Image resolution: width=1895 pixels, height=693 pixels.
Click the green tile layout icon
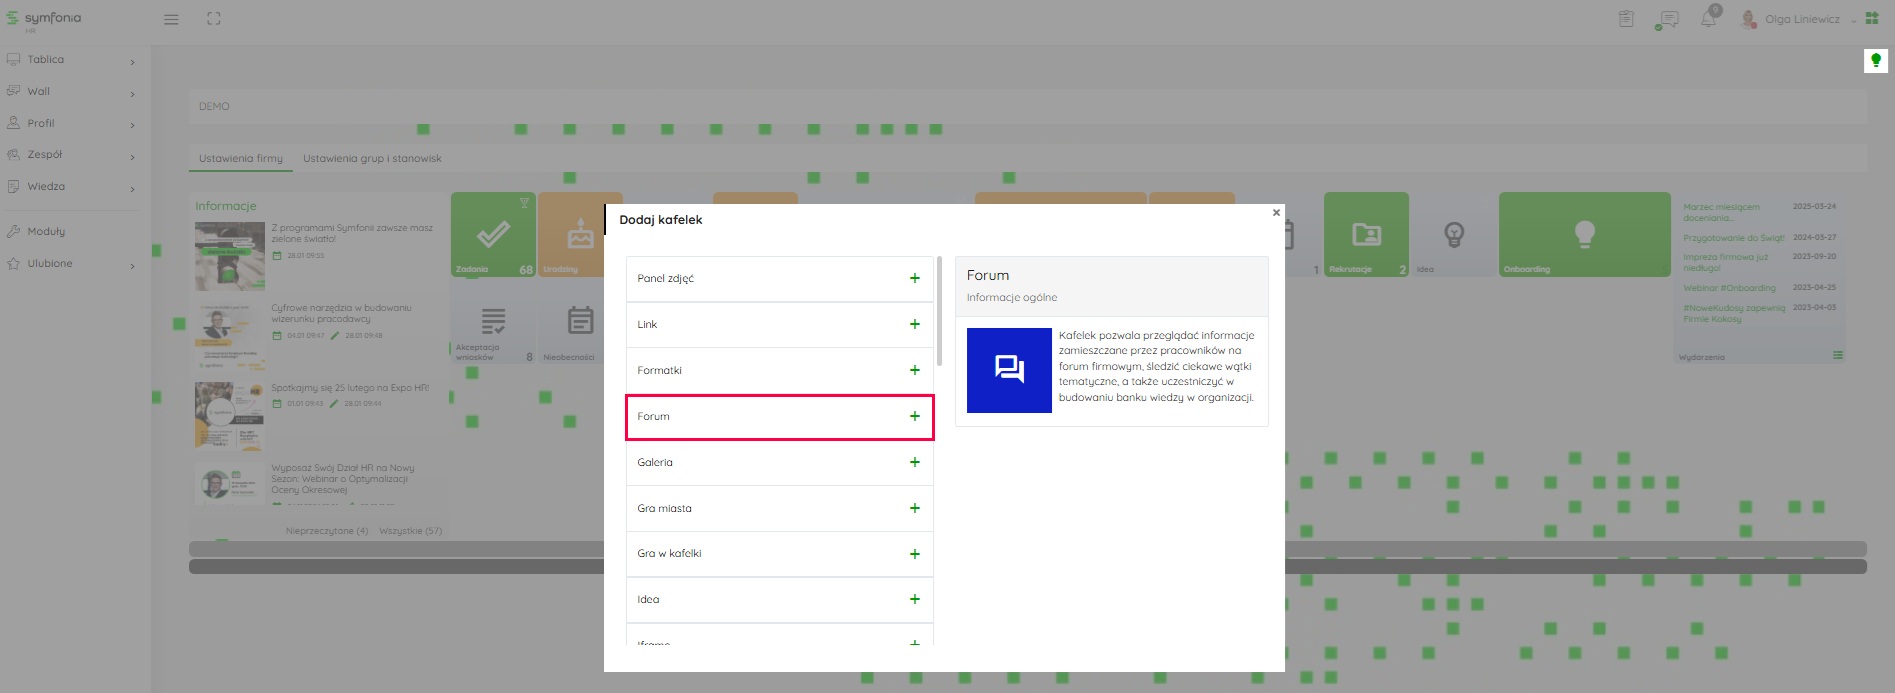(x=1872, y=18)
